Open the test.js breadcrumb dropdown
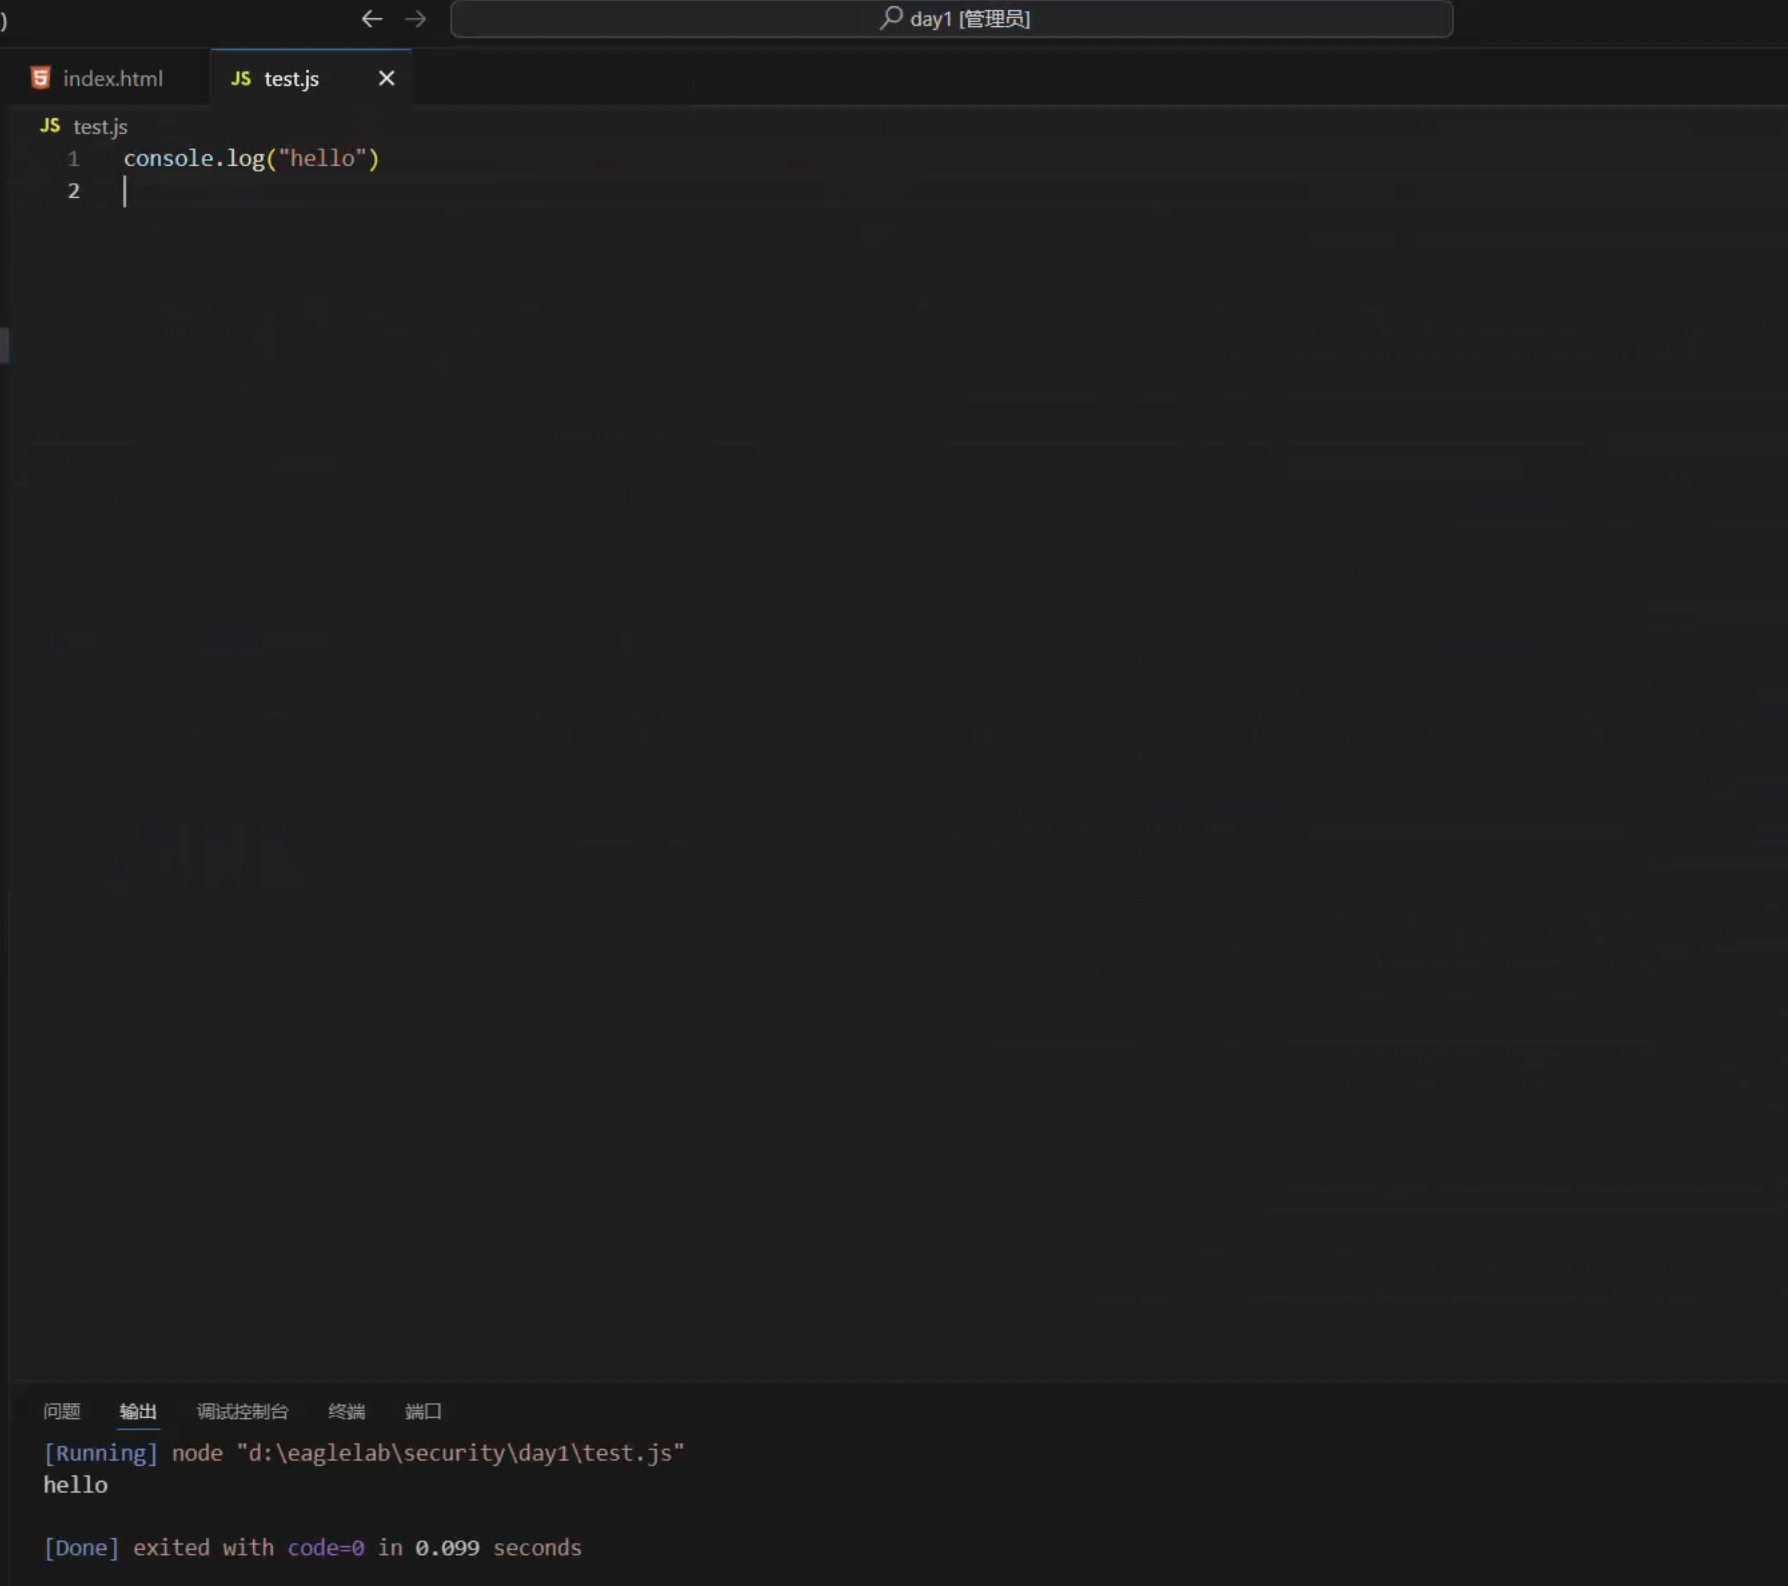This screenshot has width=1788, height=1586. pyautogui.click(x=100, y=127)
